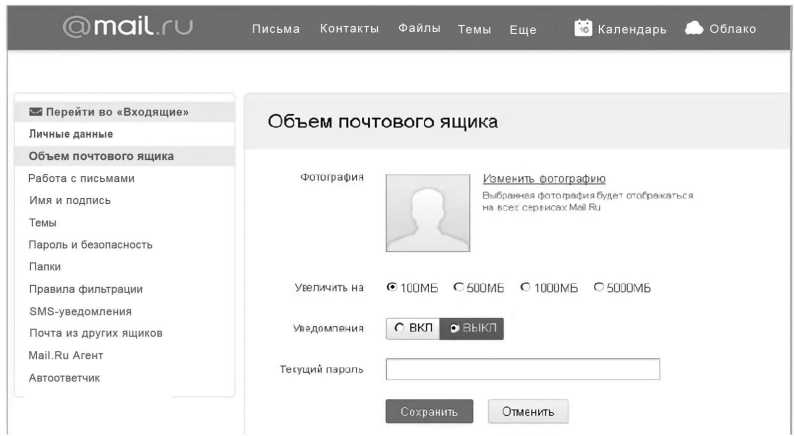Select the 100МБ radio option
794x436 pixels.
(x=391, y=287)
